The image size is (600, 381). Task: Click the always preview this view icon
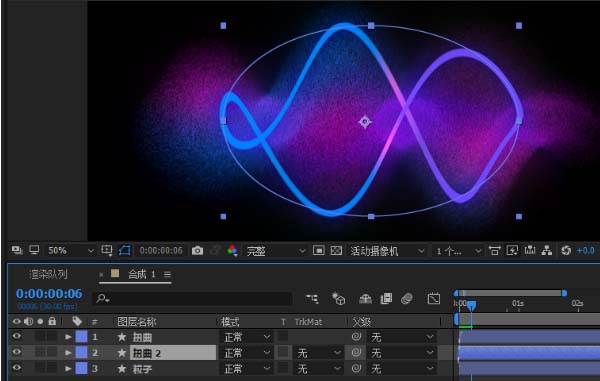pos(16,250)
